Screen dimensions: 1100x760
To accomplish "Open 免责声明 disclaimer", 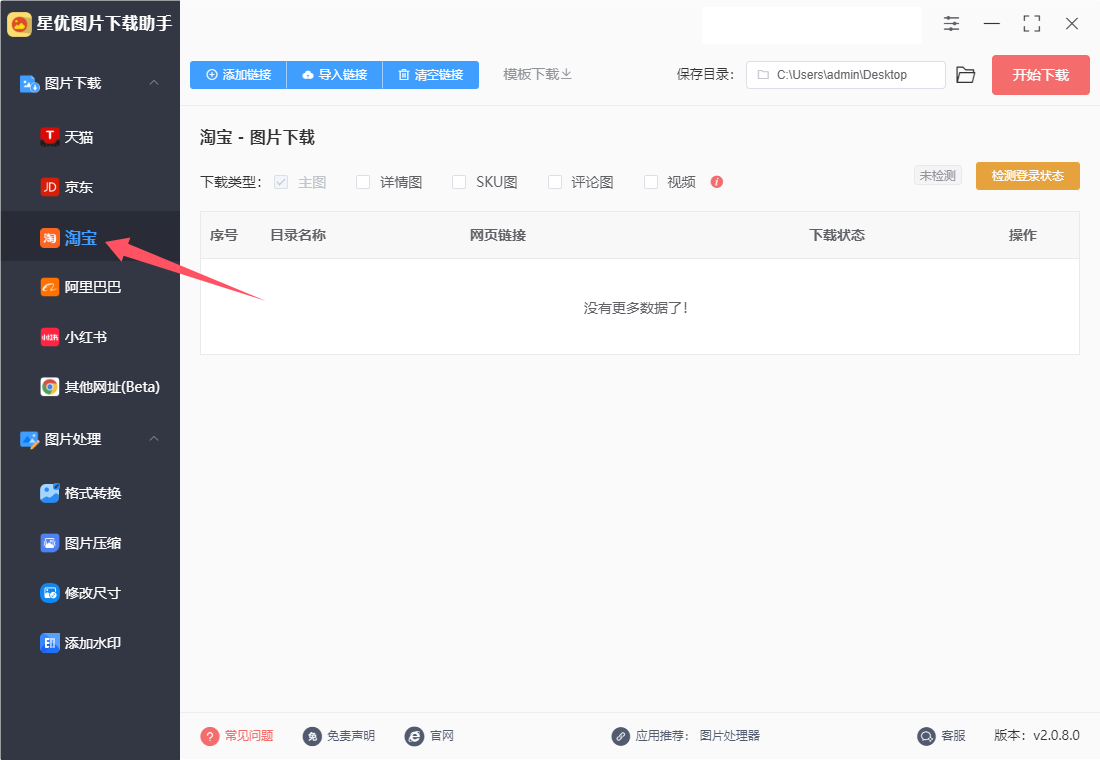I will coord(339,735).
